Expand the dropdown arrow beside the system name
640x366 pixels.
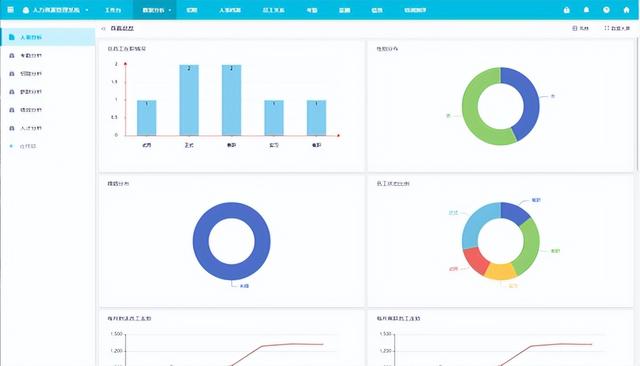click(87, 10)
